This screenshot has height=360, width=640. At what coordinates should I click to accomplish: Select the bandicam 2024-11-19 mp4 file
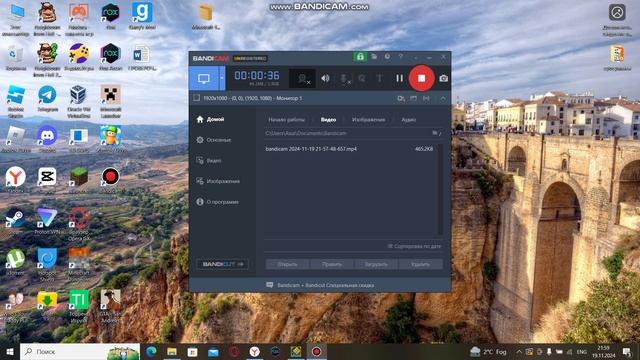point(349,149)
